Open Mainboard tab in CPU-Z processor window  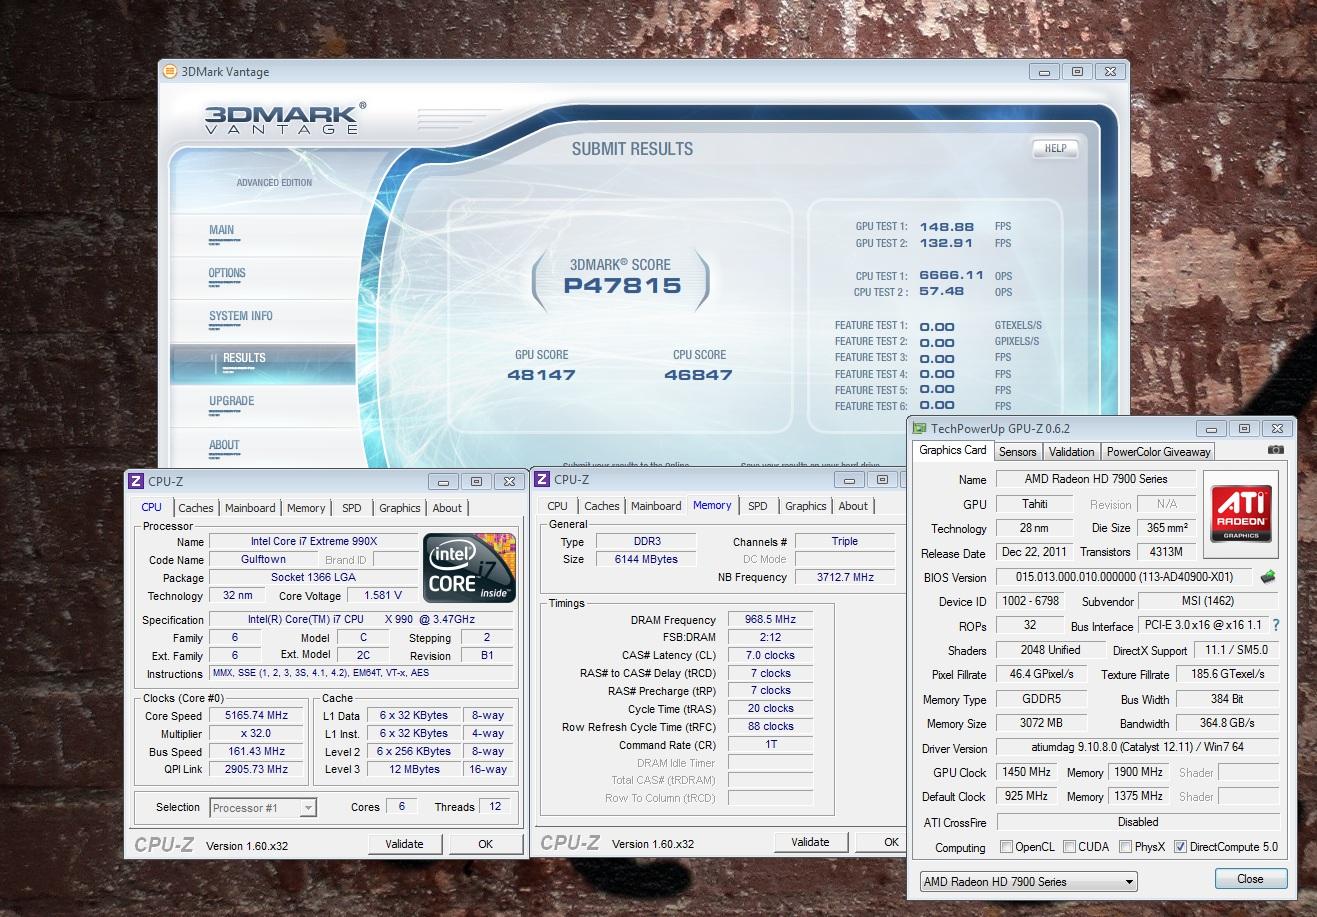[x=250, y=508]
